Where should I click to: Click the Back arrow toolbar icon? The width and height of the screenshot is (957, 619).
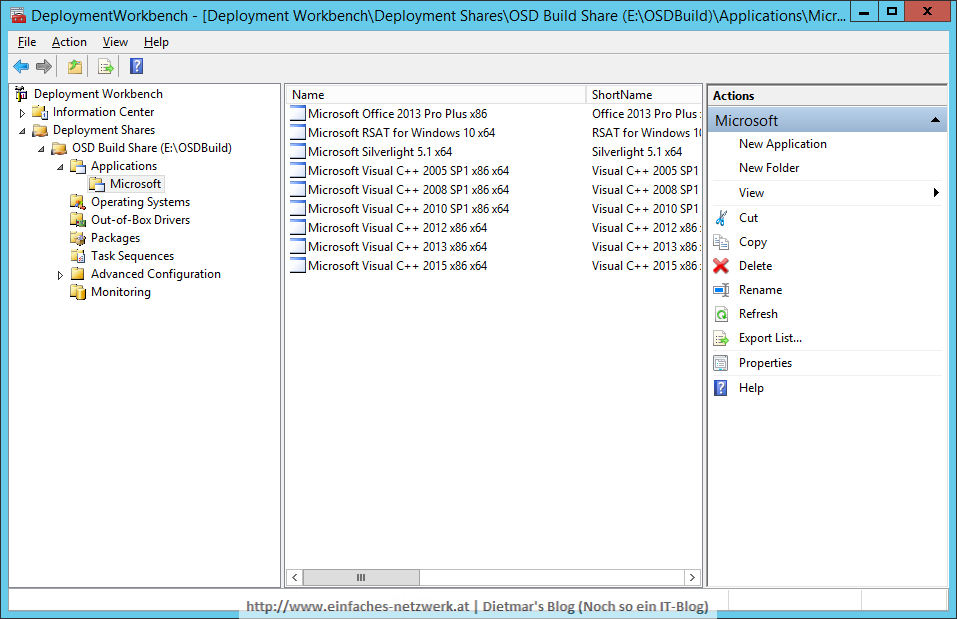21,66
